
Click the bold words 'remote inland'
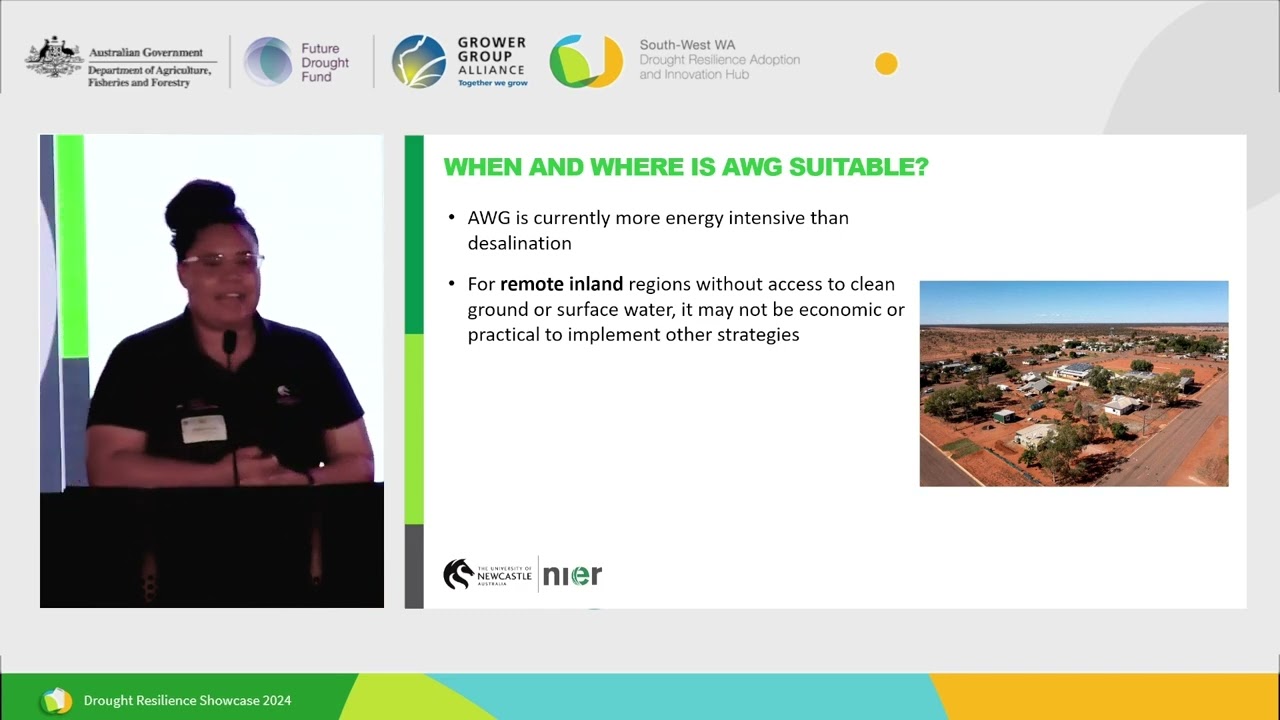pos(562,285)
